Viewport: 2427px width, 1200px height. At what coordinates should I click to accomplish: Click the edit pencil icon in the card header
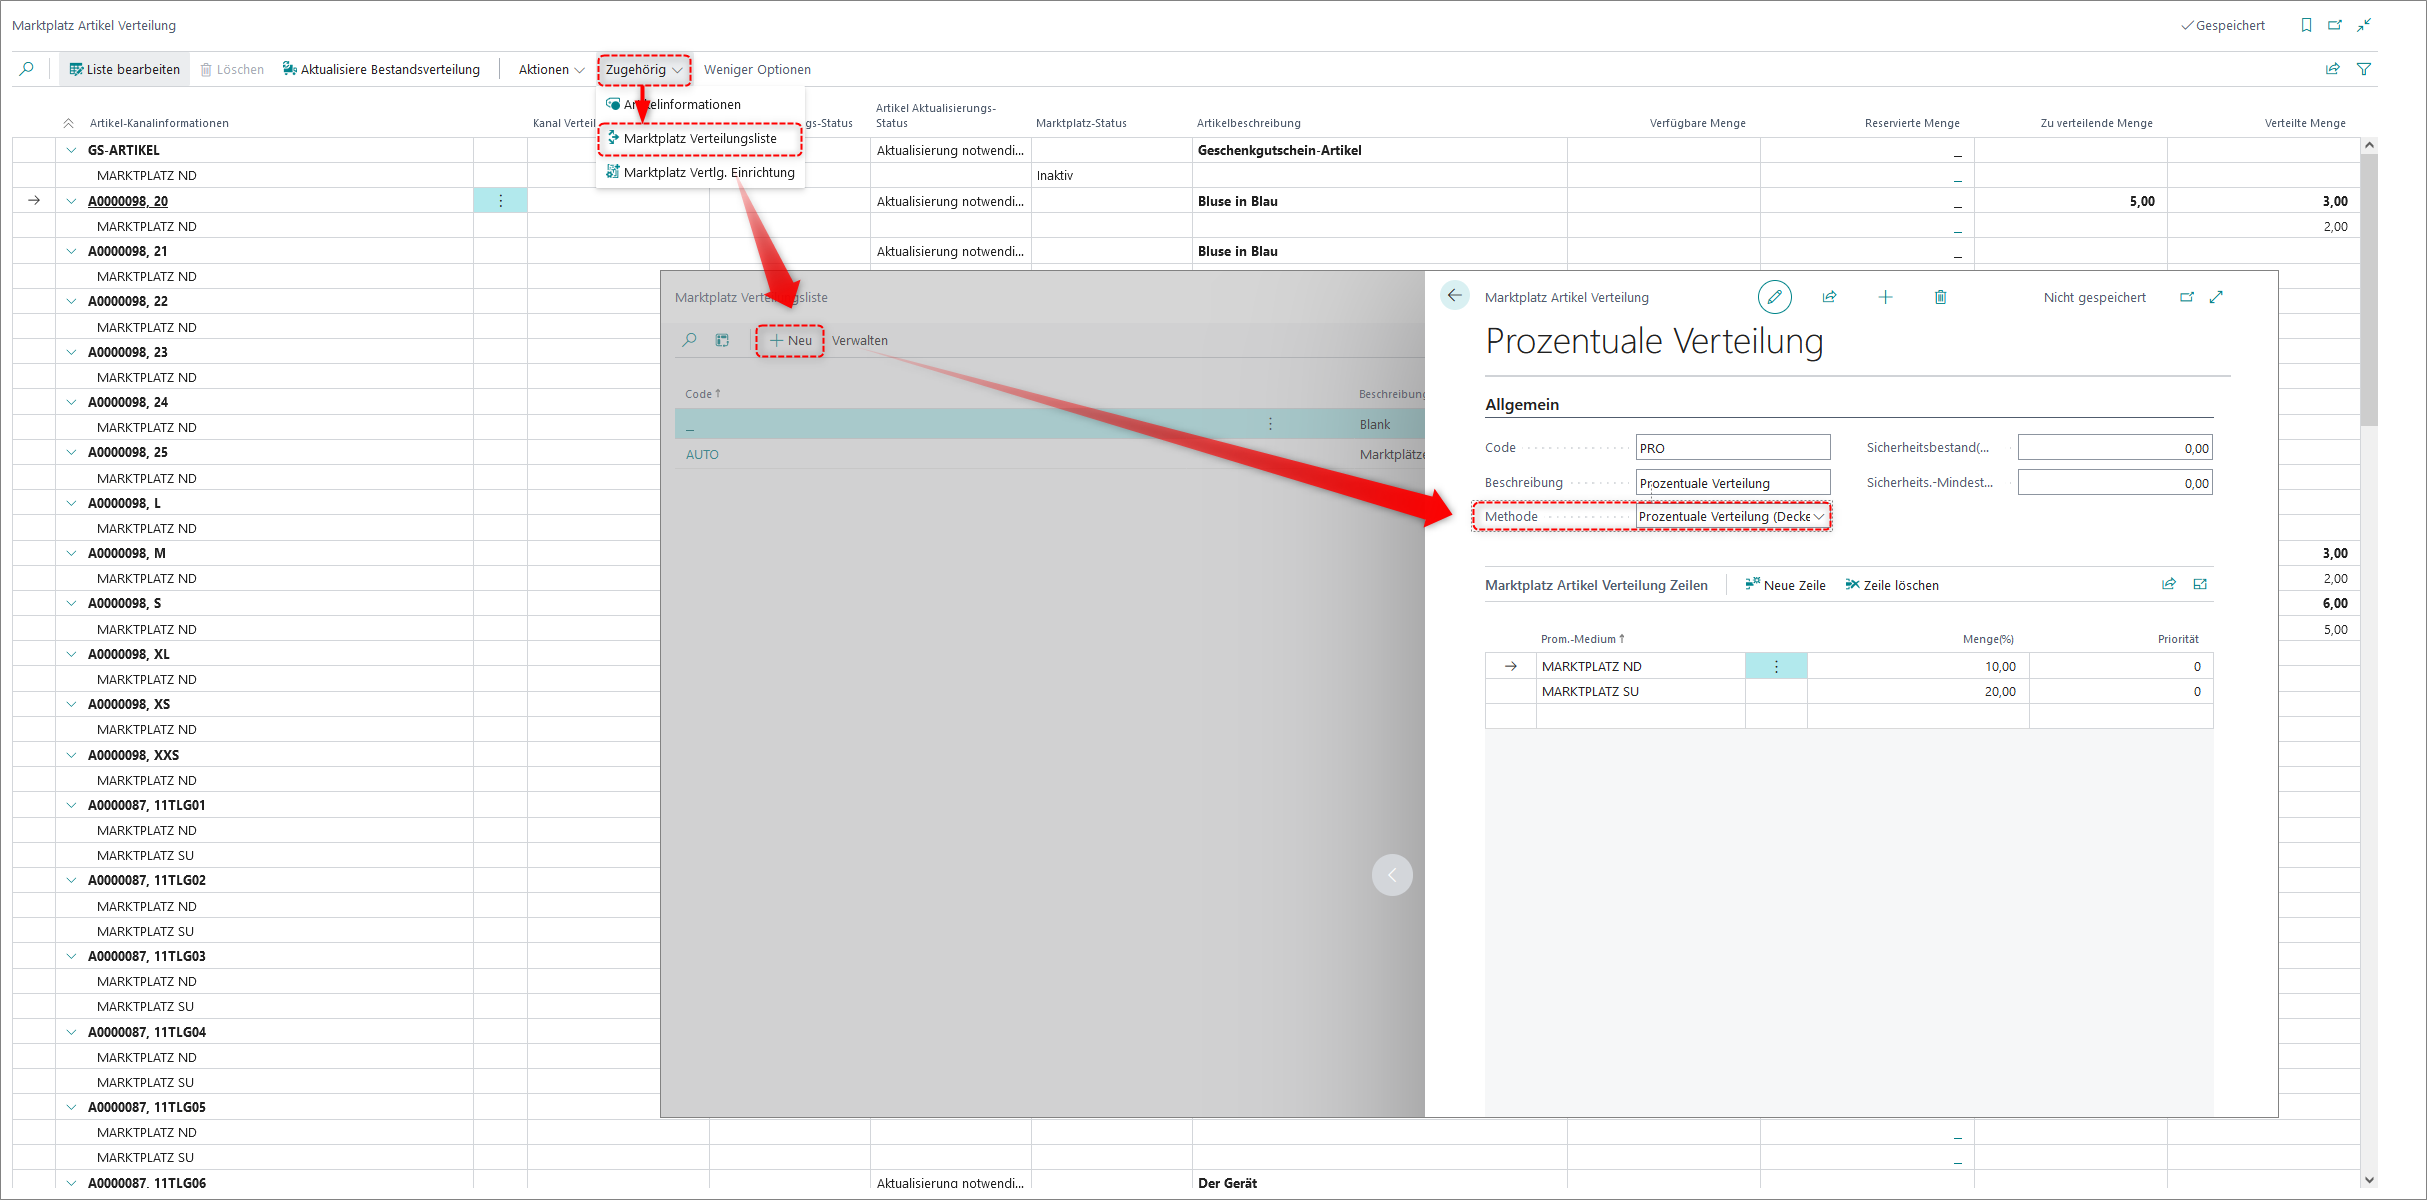[1774, 297]
